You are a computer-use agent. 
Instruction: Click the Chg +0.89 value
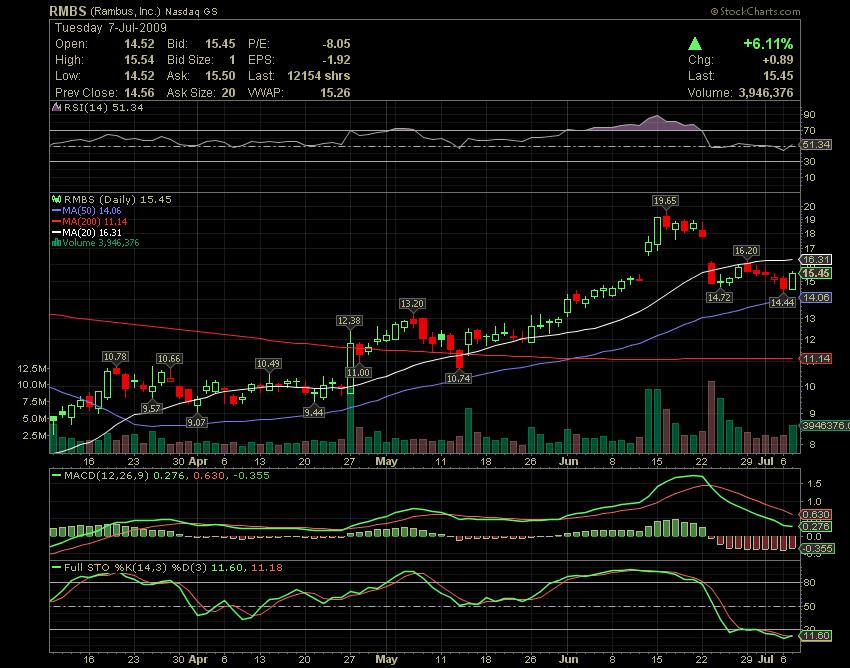pyautogui.click(x=777, y=60)
